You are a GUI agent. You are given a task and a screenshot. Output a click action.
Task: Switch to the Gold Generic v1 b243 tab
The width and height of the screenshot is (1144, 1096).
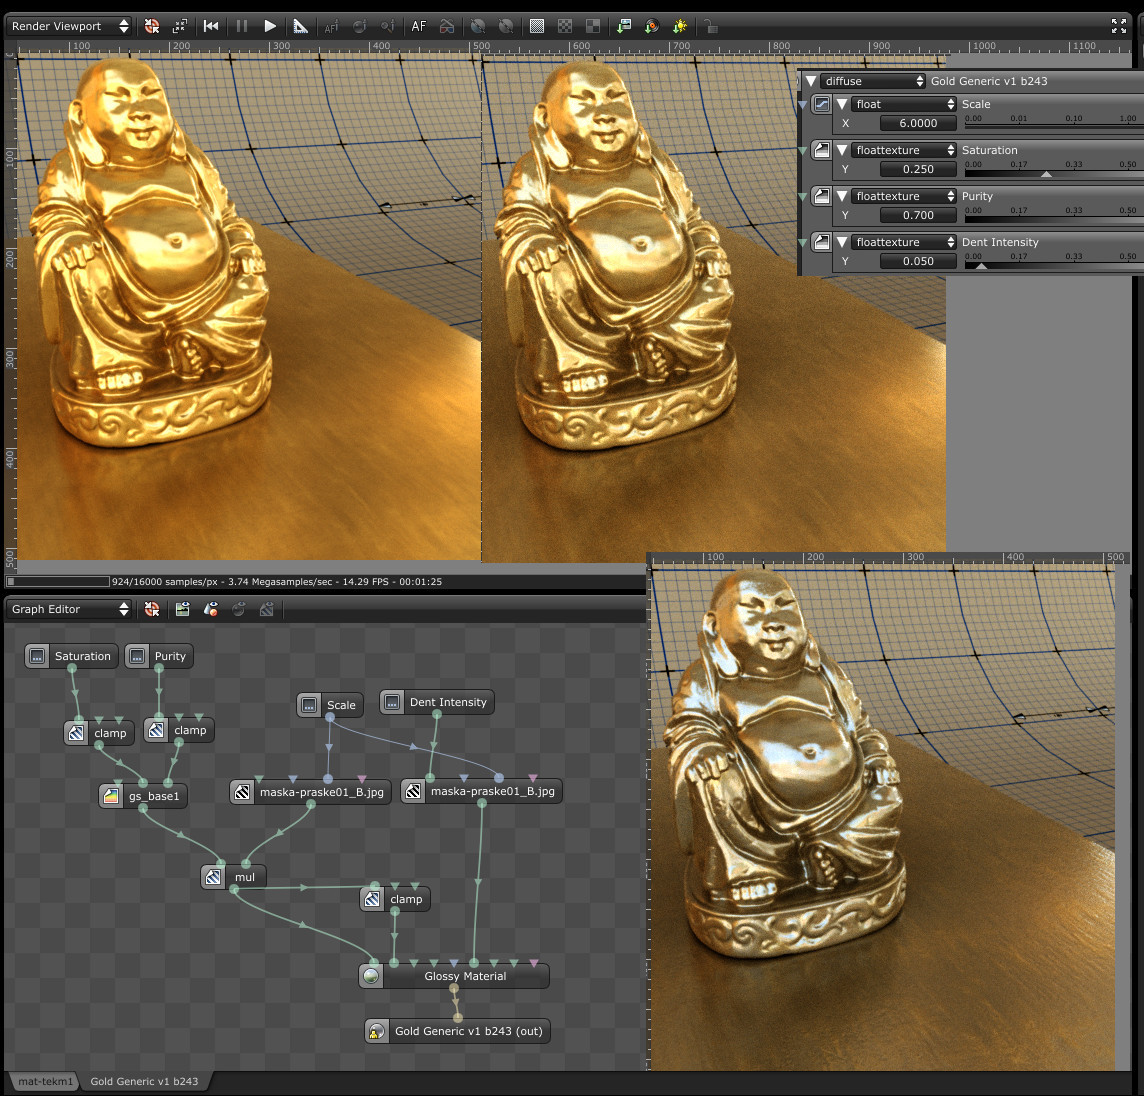click(x=144, y=1081)
